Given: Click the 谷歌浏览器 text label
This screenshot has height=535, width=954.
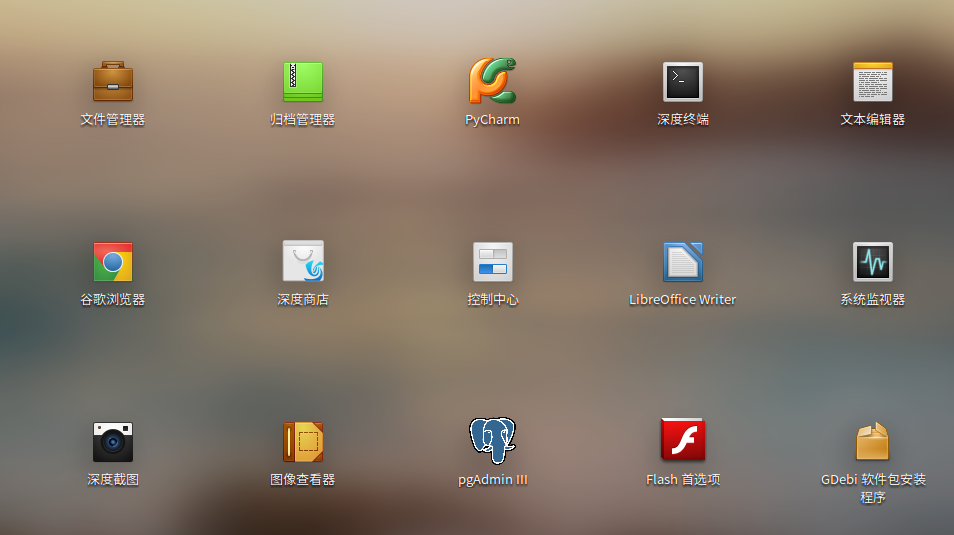Looking at the screenshot, I should 113,299.
